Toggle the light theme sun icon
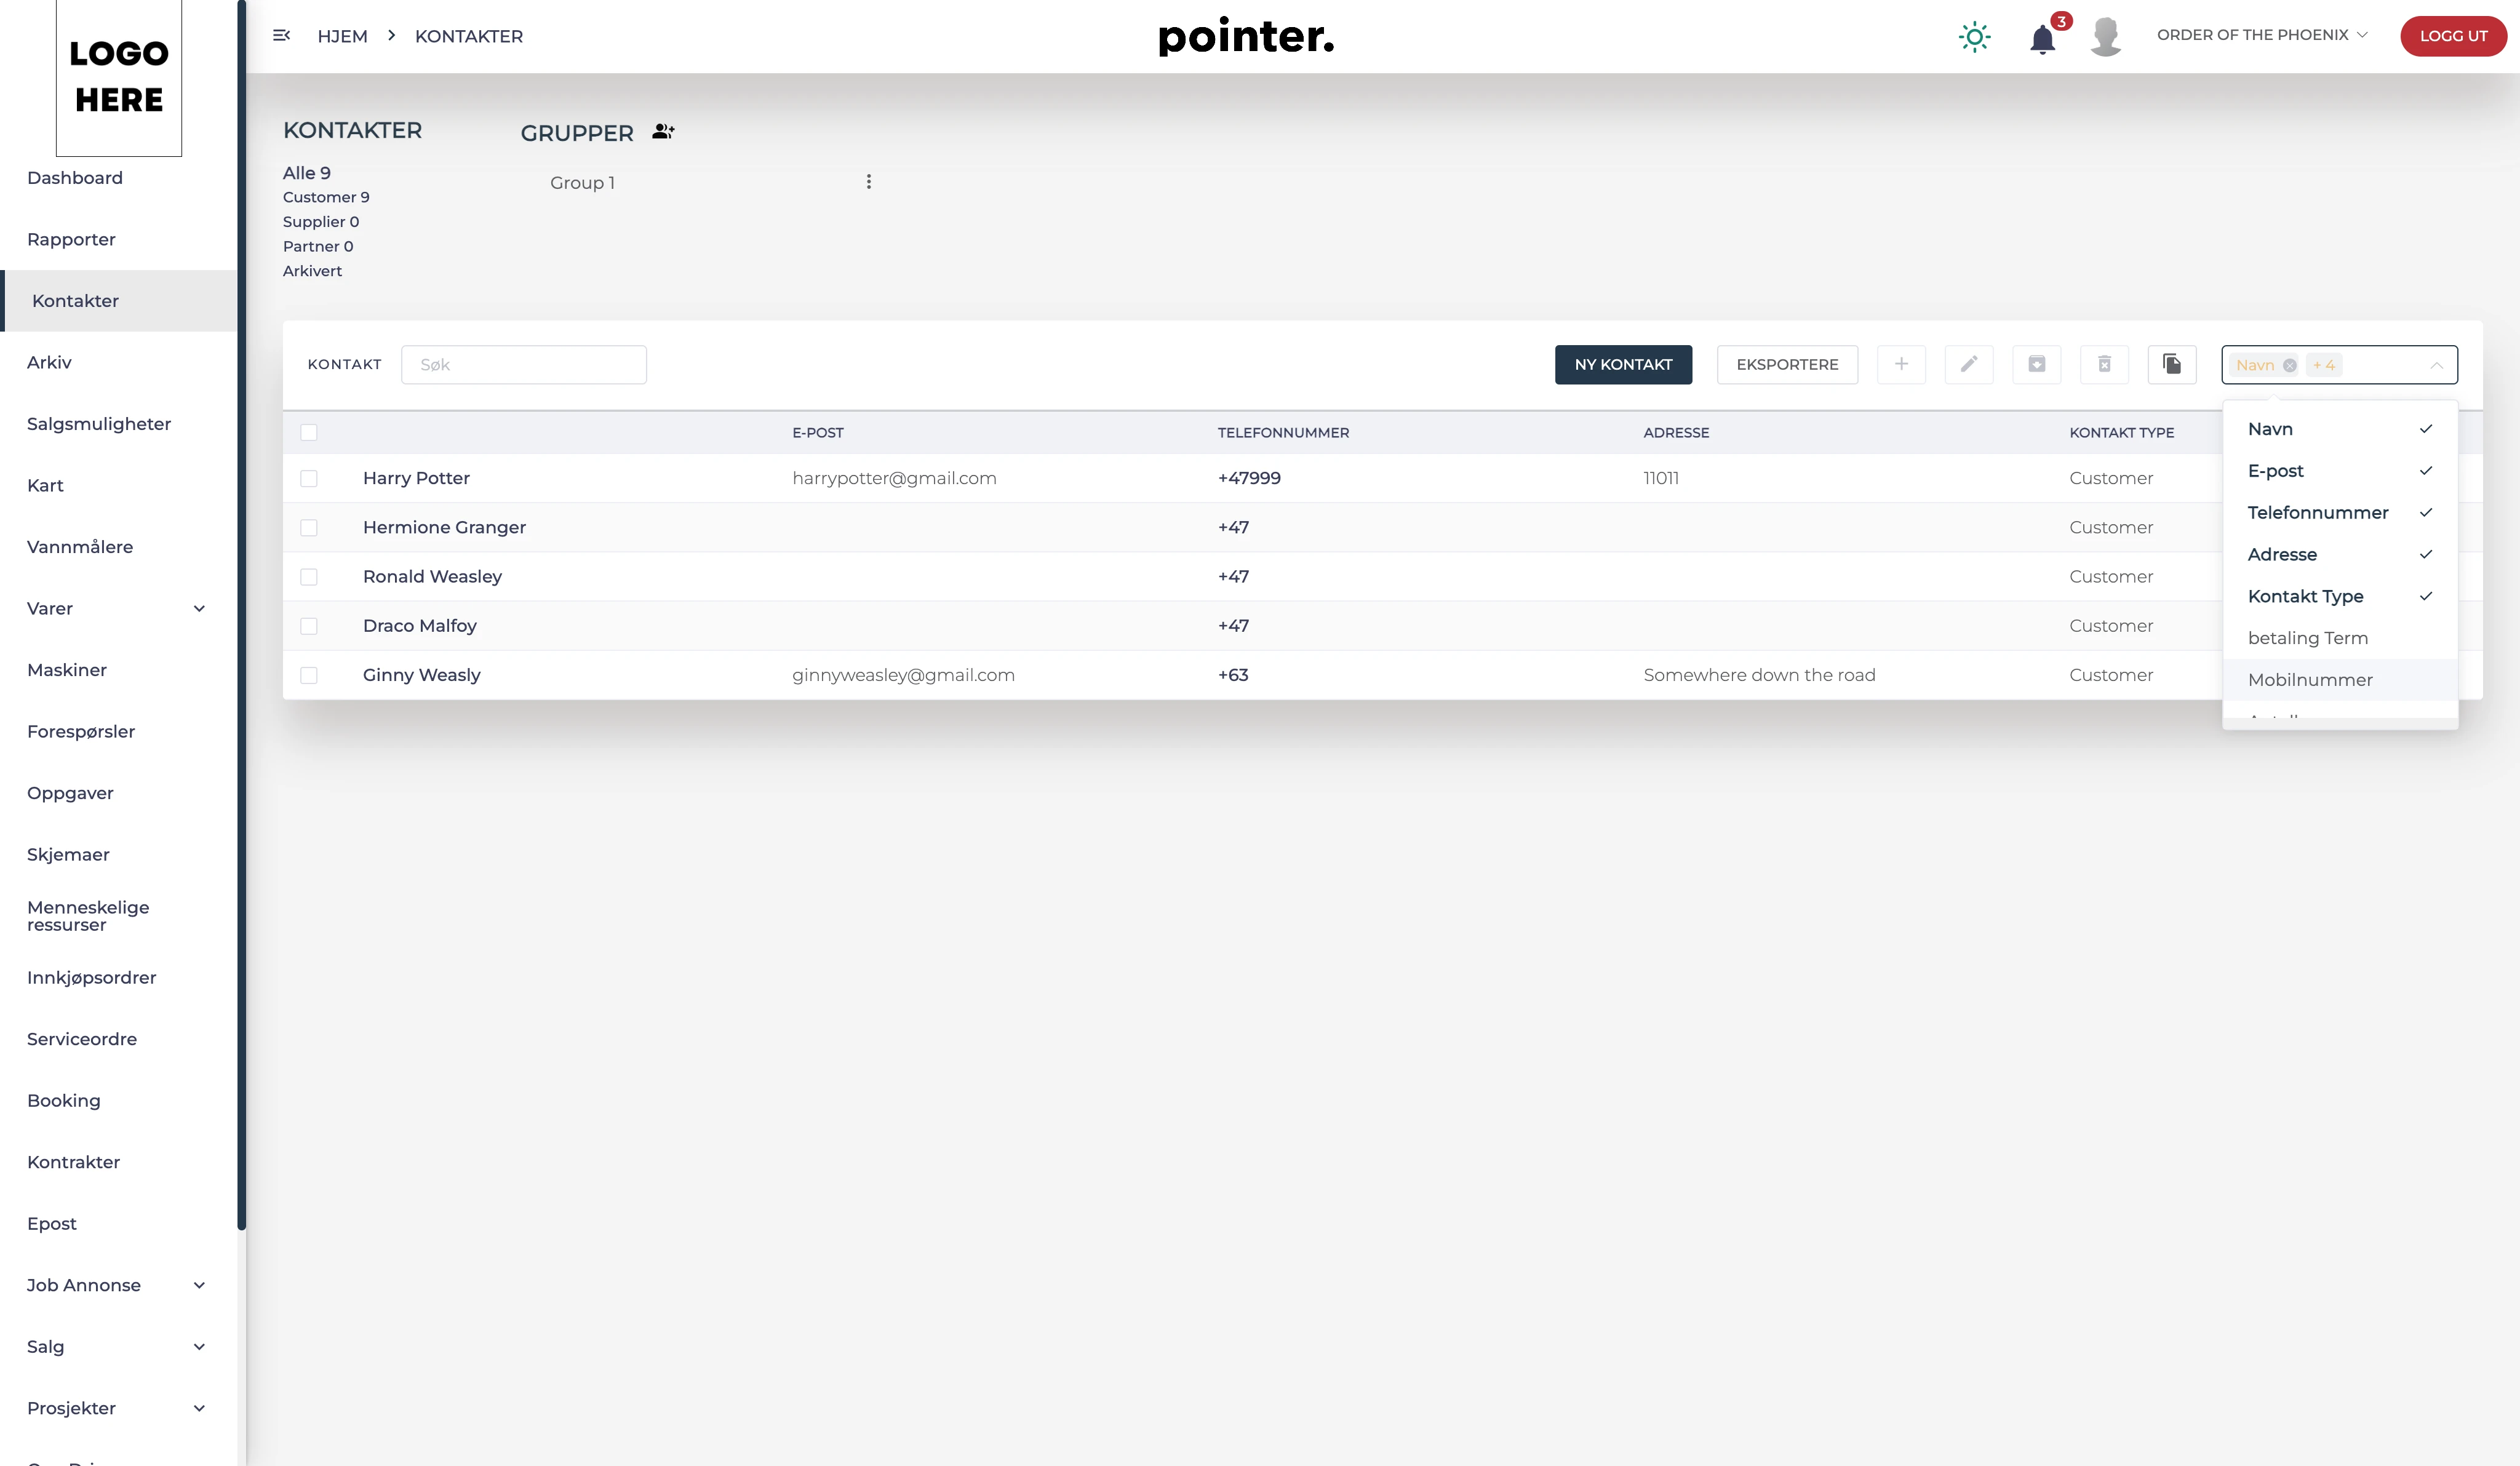 pyautogui.click(x=1974, y=37)
